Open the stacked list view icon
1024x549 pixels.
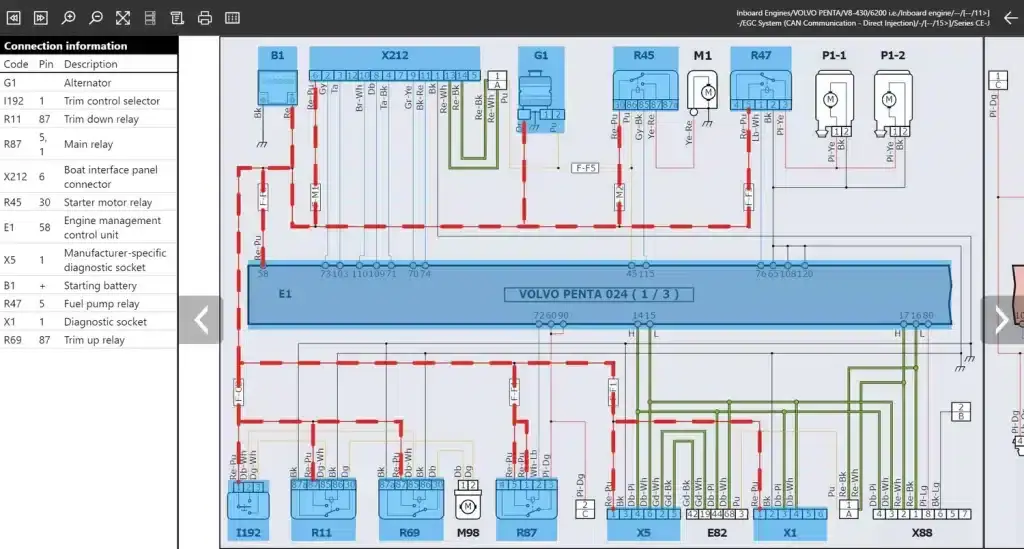150,17
